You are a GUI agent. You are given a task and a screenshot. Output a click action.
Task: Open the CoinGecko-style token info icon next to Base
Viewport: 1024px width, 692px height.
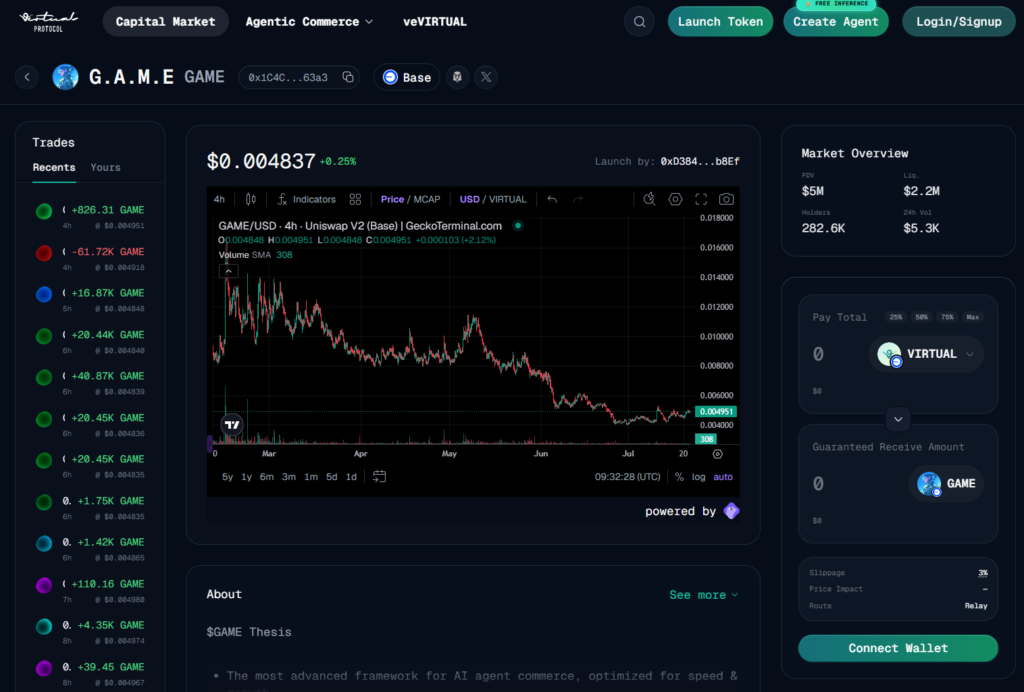point(457,77)
